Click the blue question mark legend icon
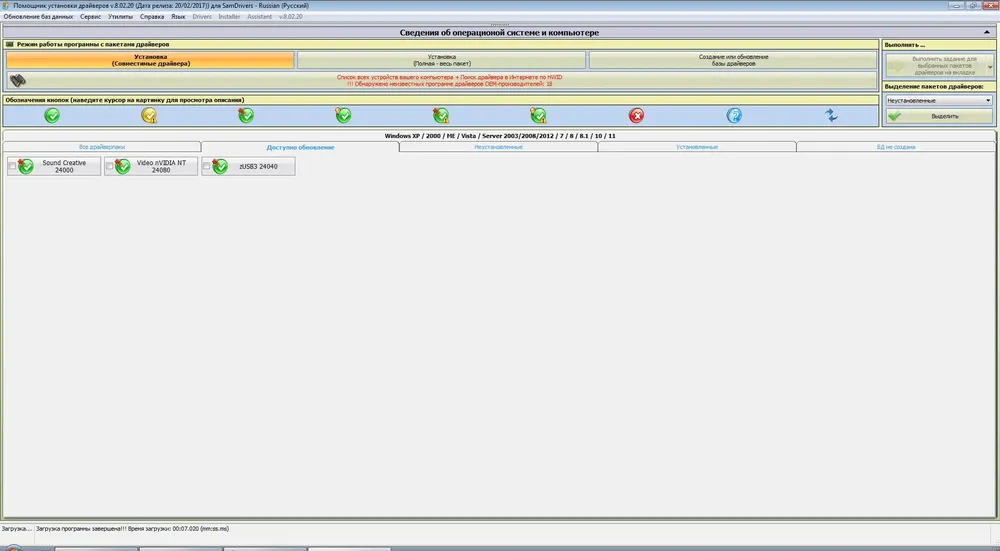Viewport: 1000px width, 551px height. coord(734,115)
